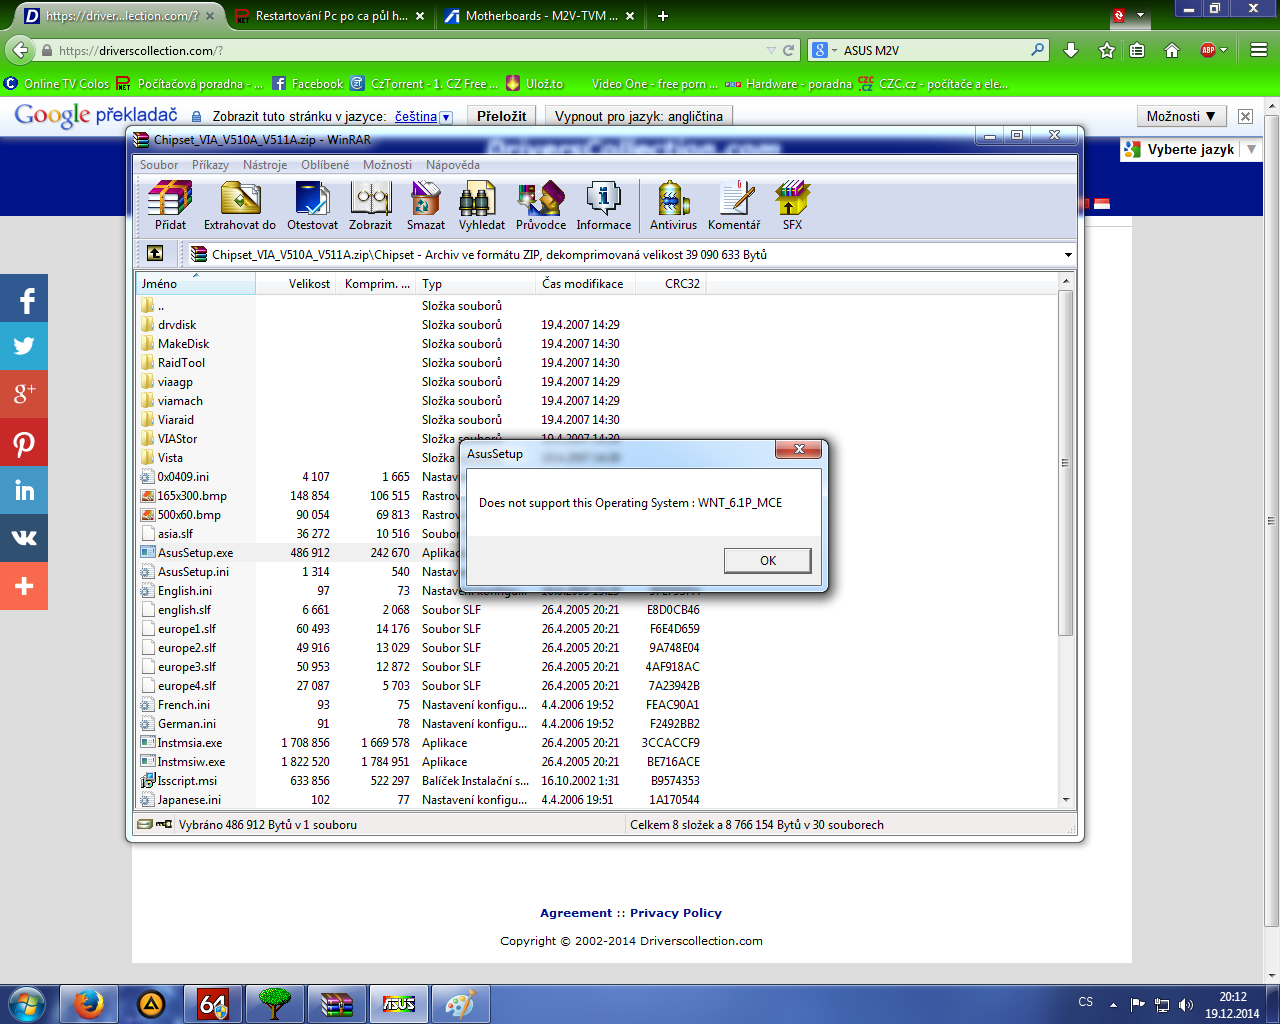Click the driverscollection.com address bar

[410, 50]
